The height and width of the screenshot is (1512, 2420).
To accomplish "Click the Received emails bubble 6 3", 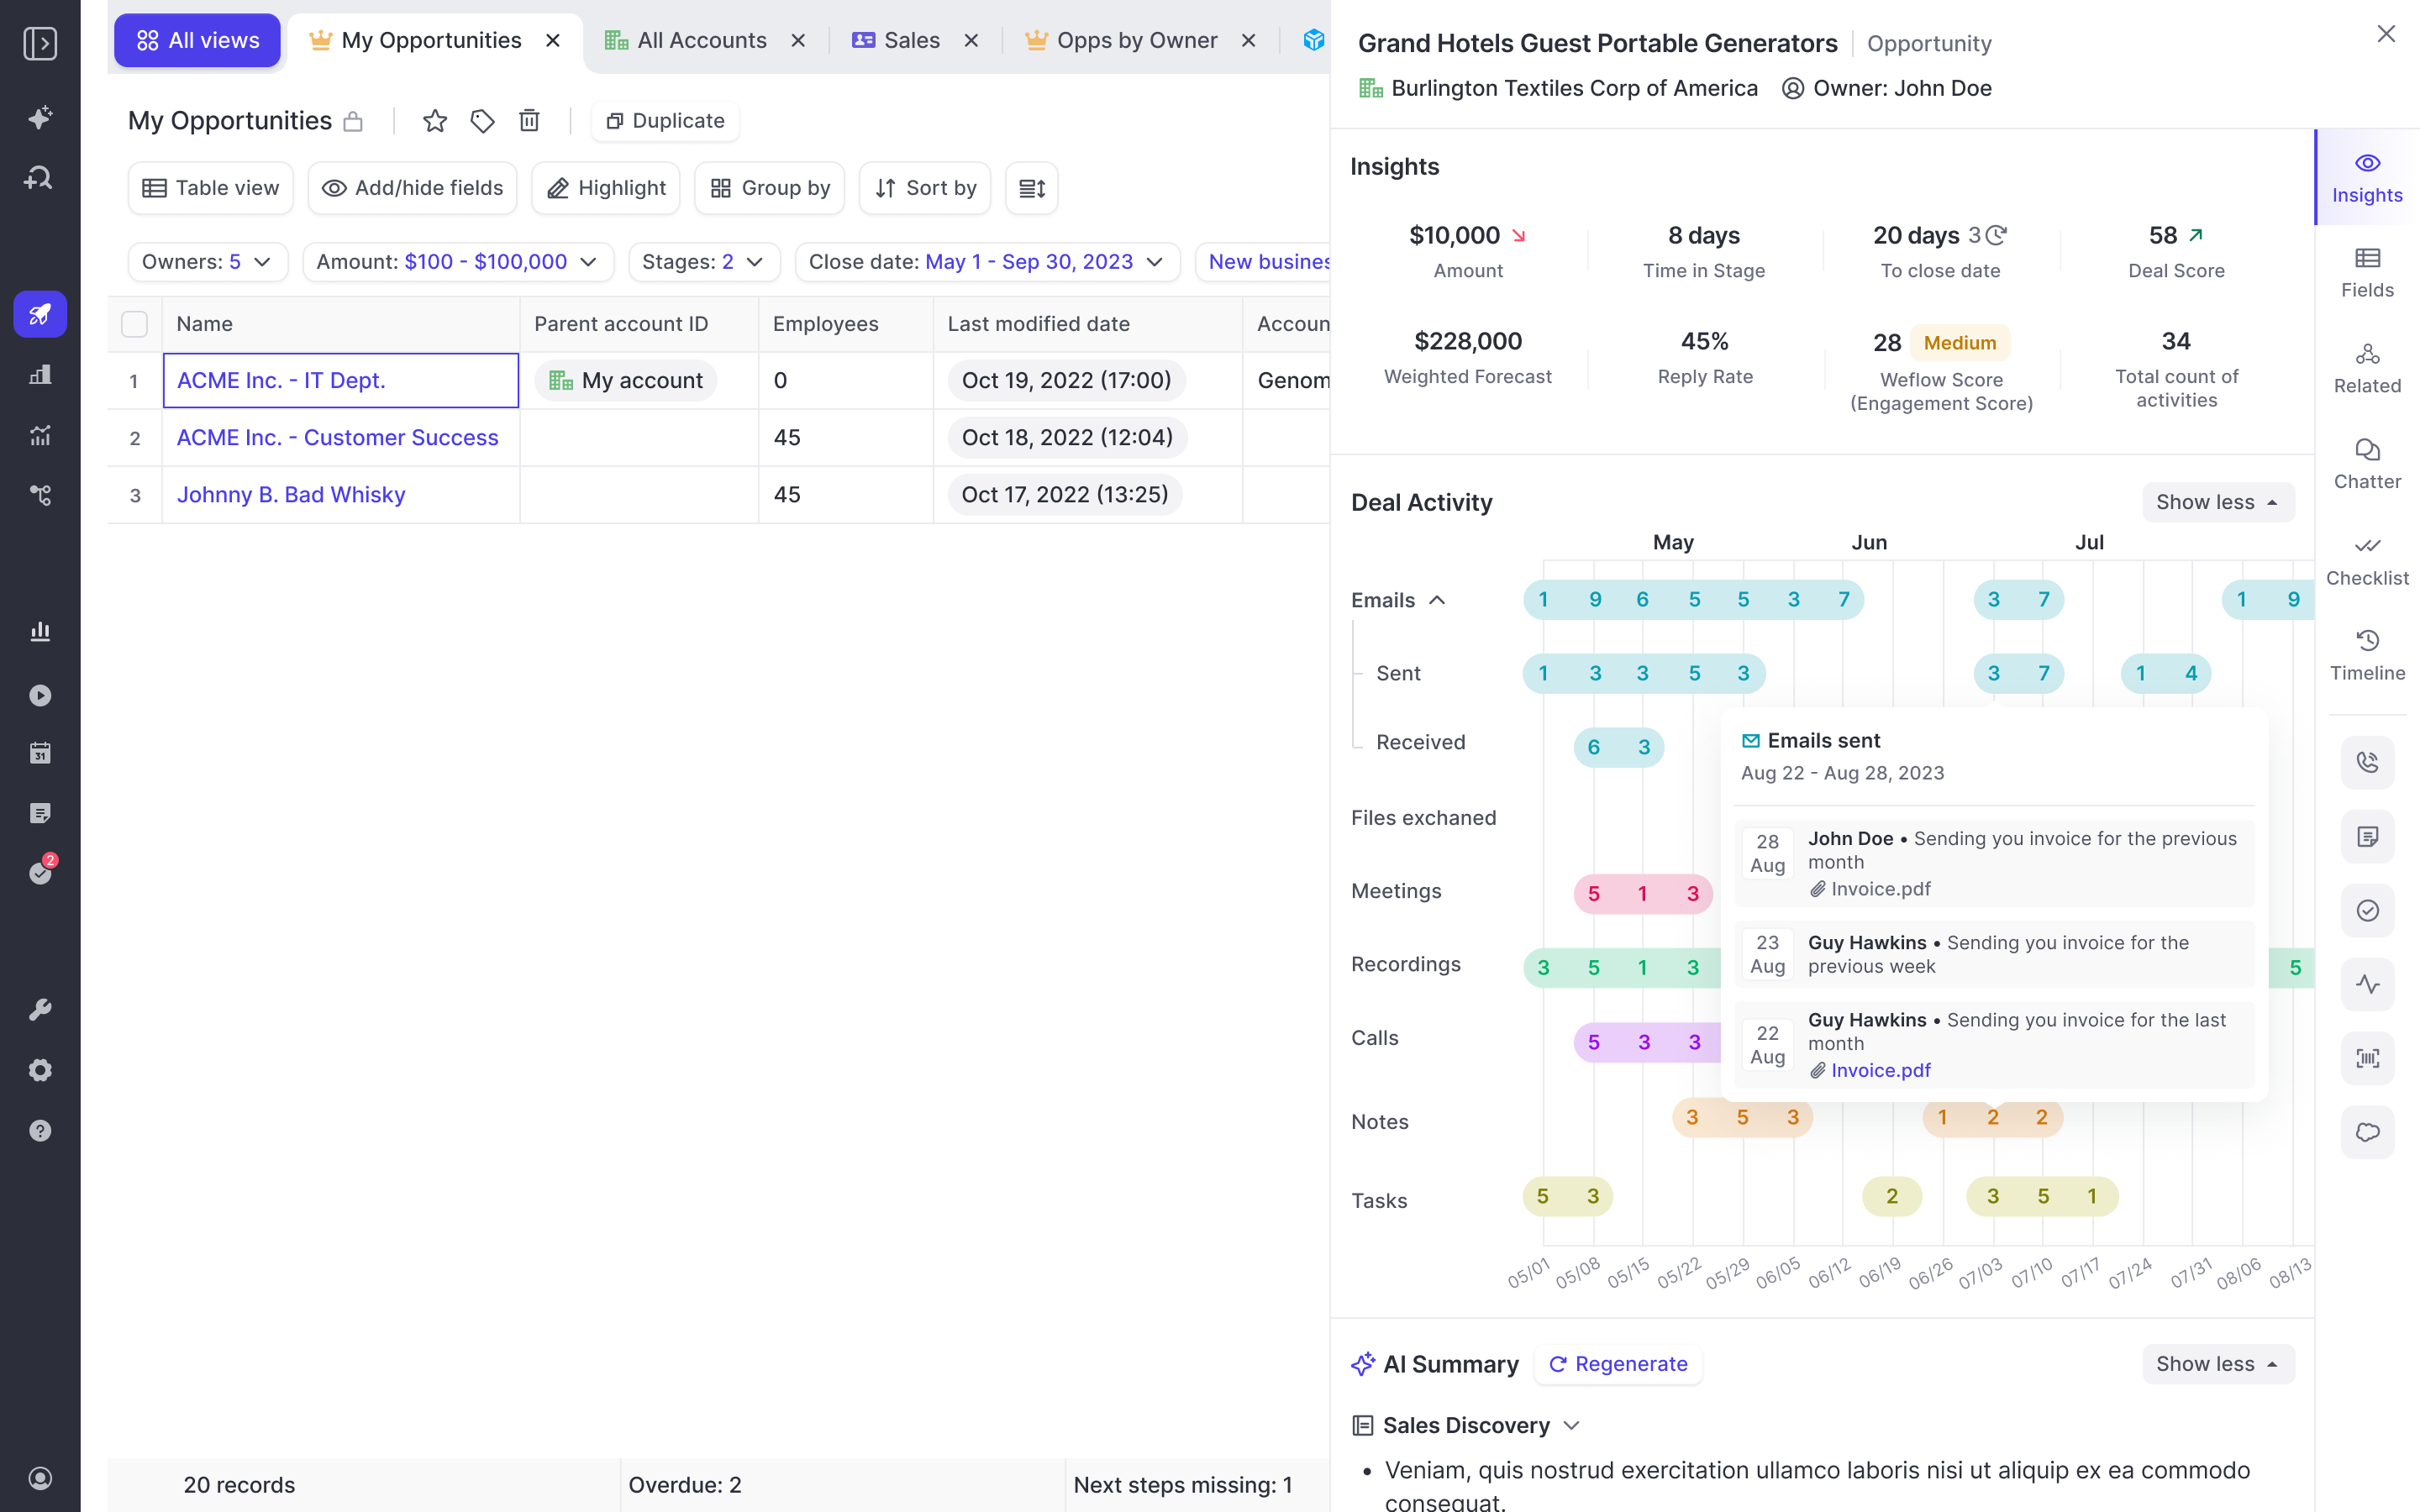I will coord(1619,747).
